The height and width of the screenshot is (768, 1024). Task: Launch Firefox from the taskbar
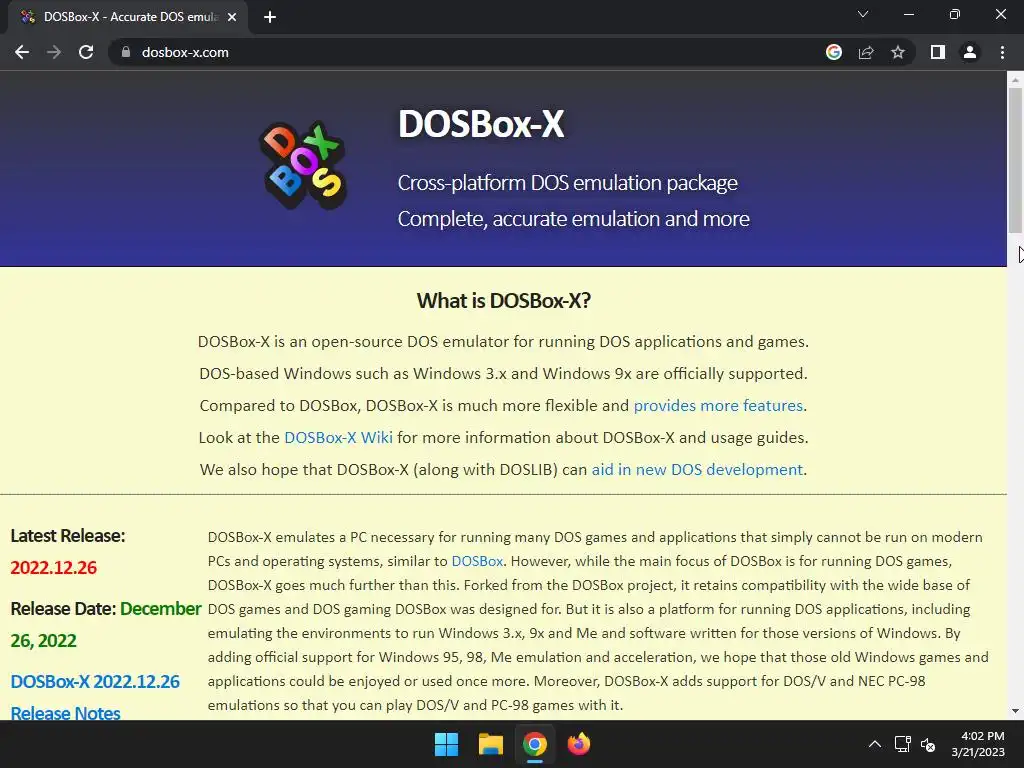click(578, 744)
